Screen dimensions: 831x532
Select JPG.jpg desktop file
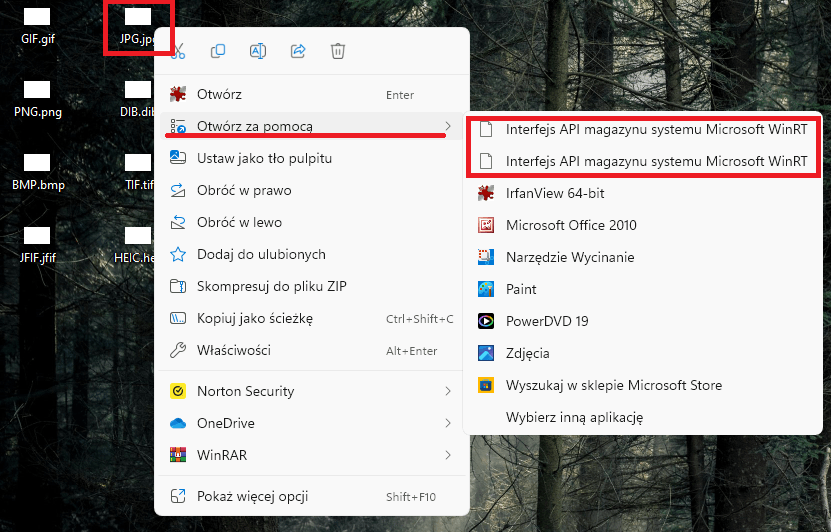click(x=137, y=26)
